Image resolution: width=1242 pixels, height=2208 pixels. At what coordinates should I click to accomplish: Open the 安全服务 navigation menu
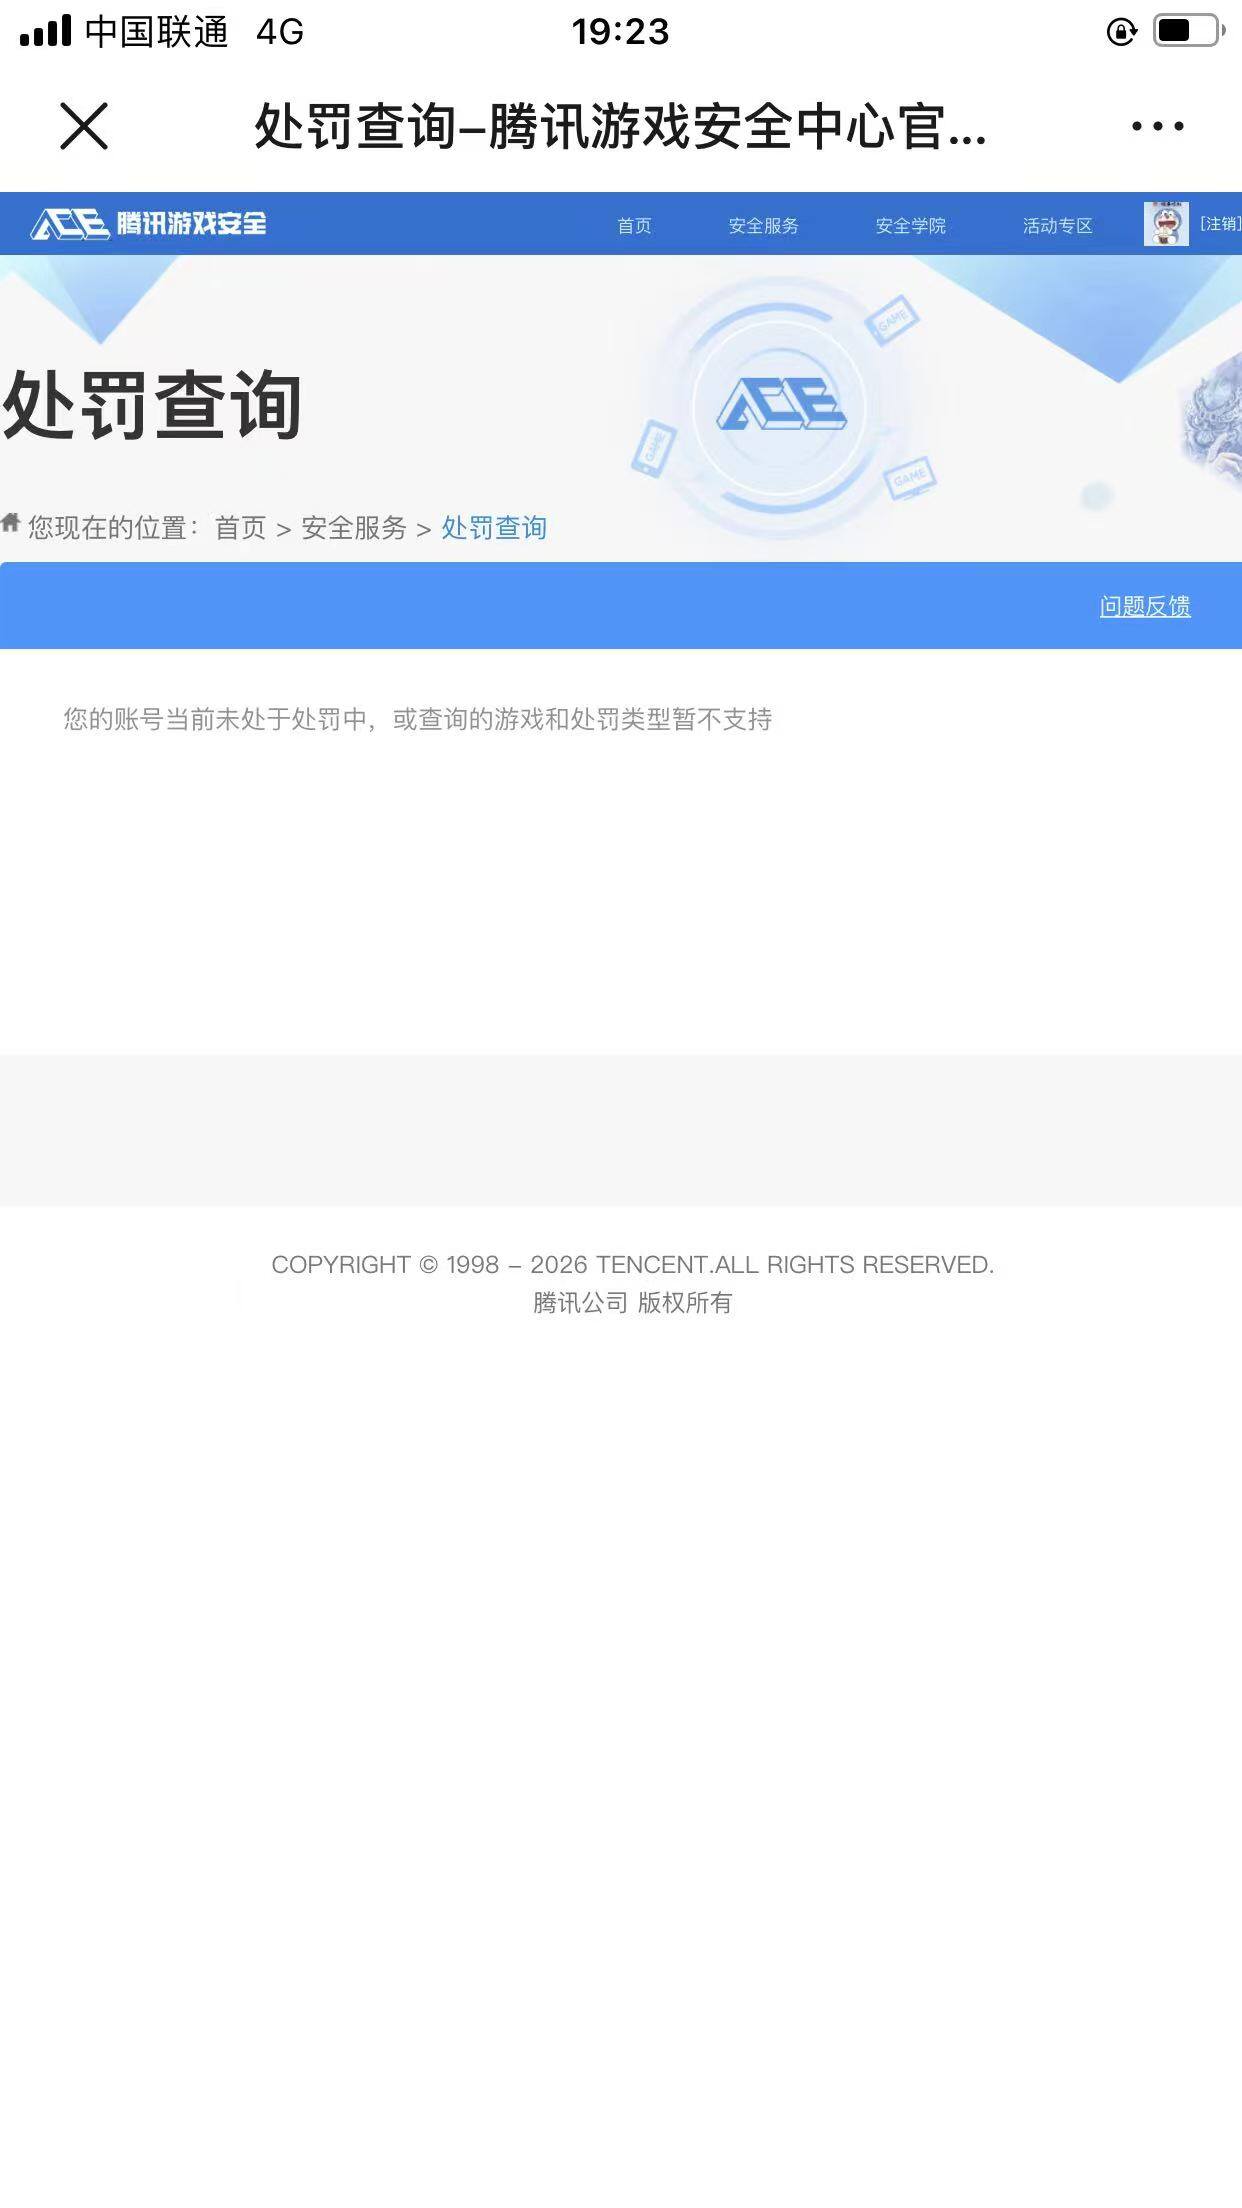point(763,225)
